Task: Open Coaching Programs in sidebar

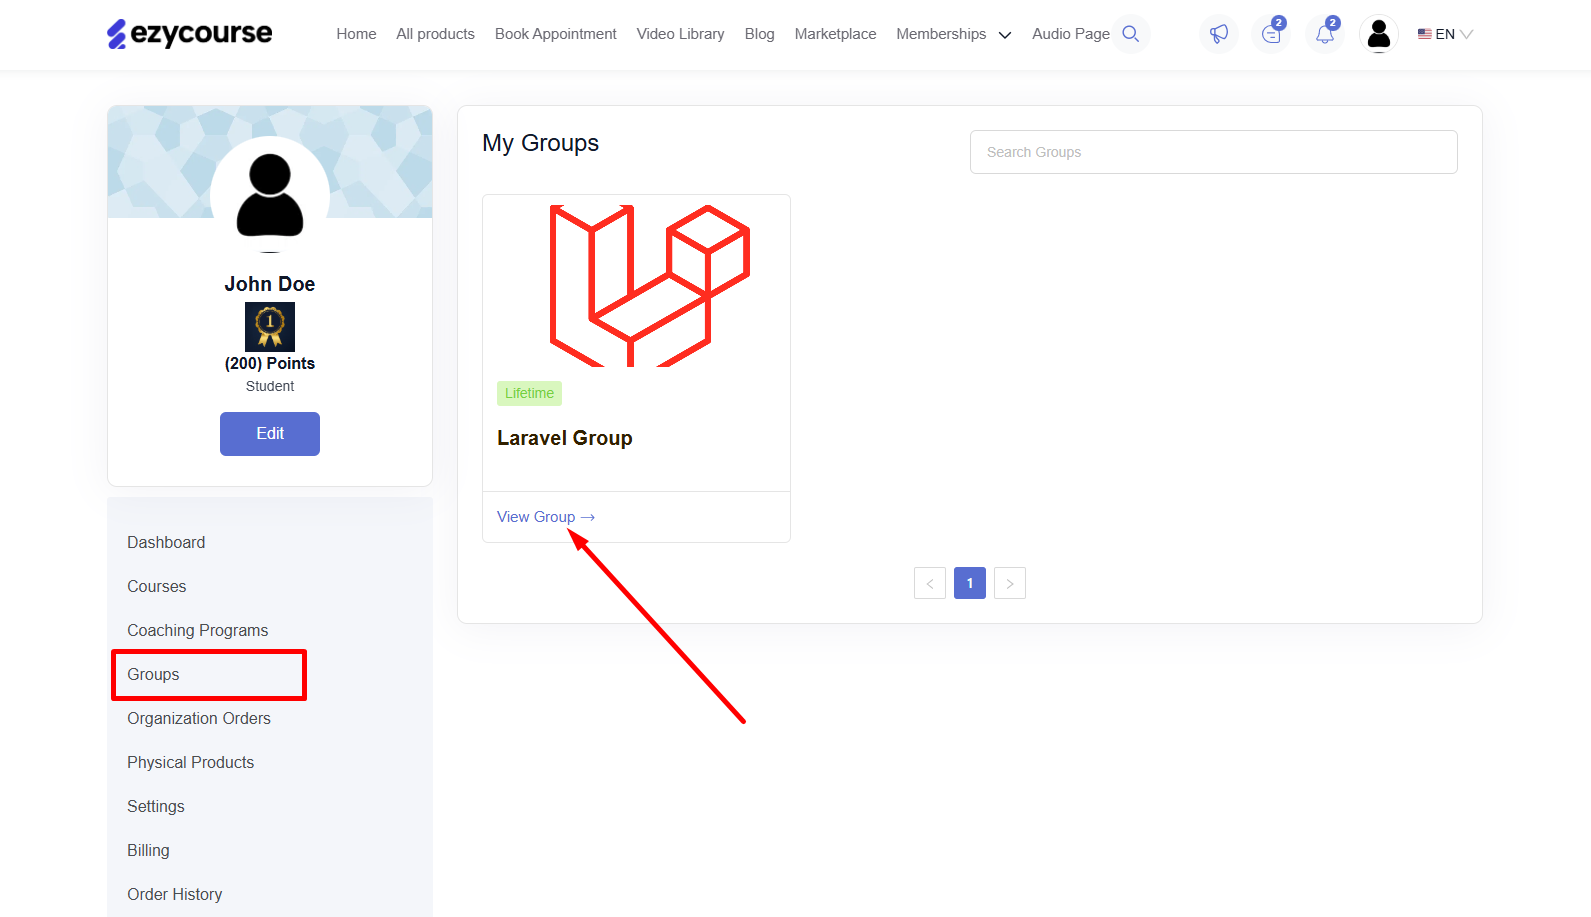Action: (198, 630)
